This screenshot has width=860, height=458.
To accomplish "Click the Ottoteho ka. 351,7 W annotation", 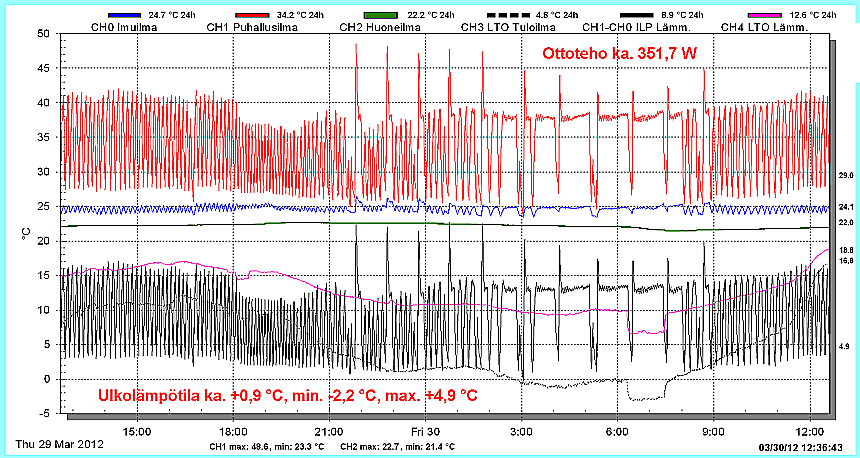I will pyautogui.click(x=618, y=53).
